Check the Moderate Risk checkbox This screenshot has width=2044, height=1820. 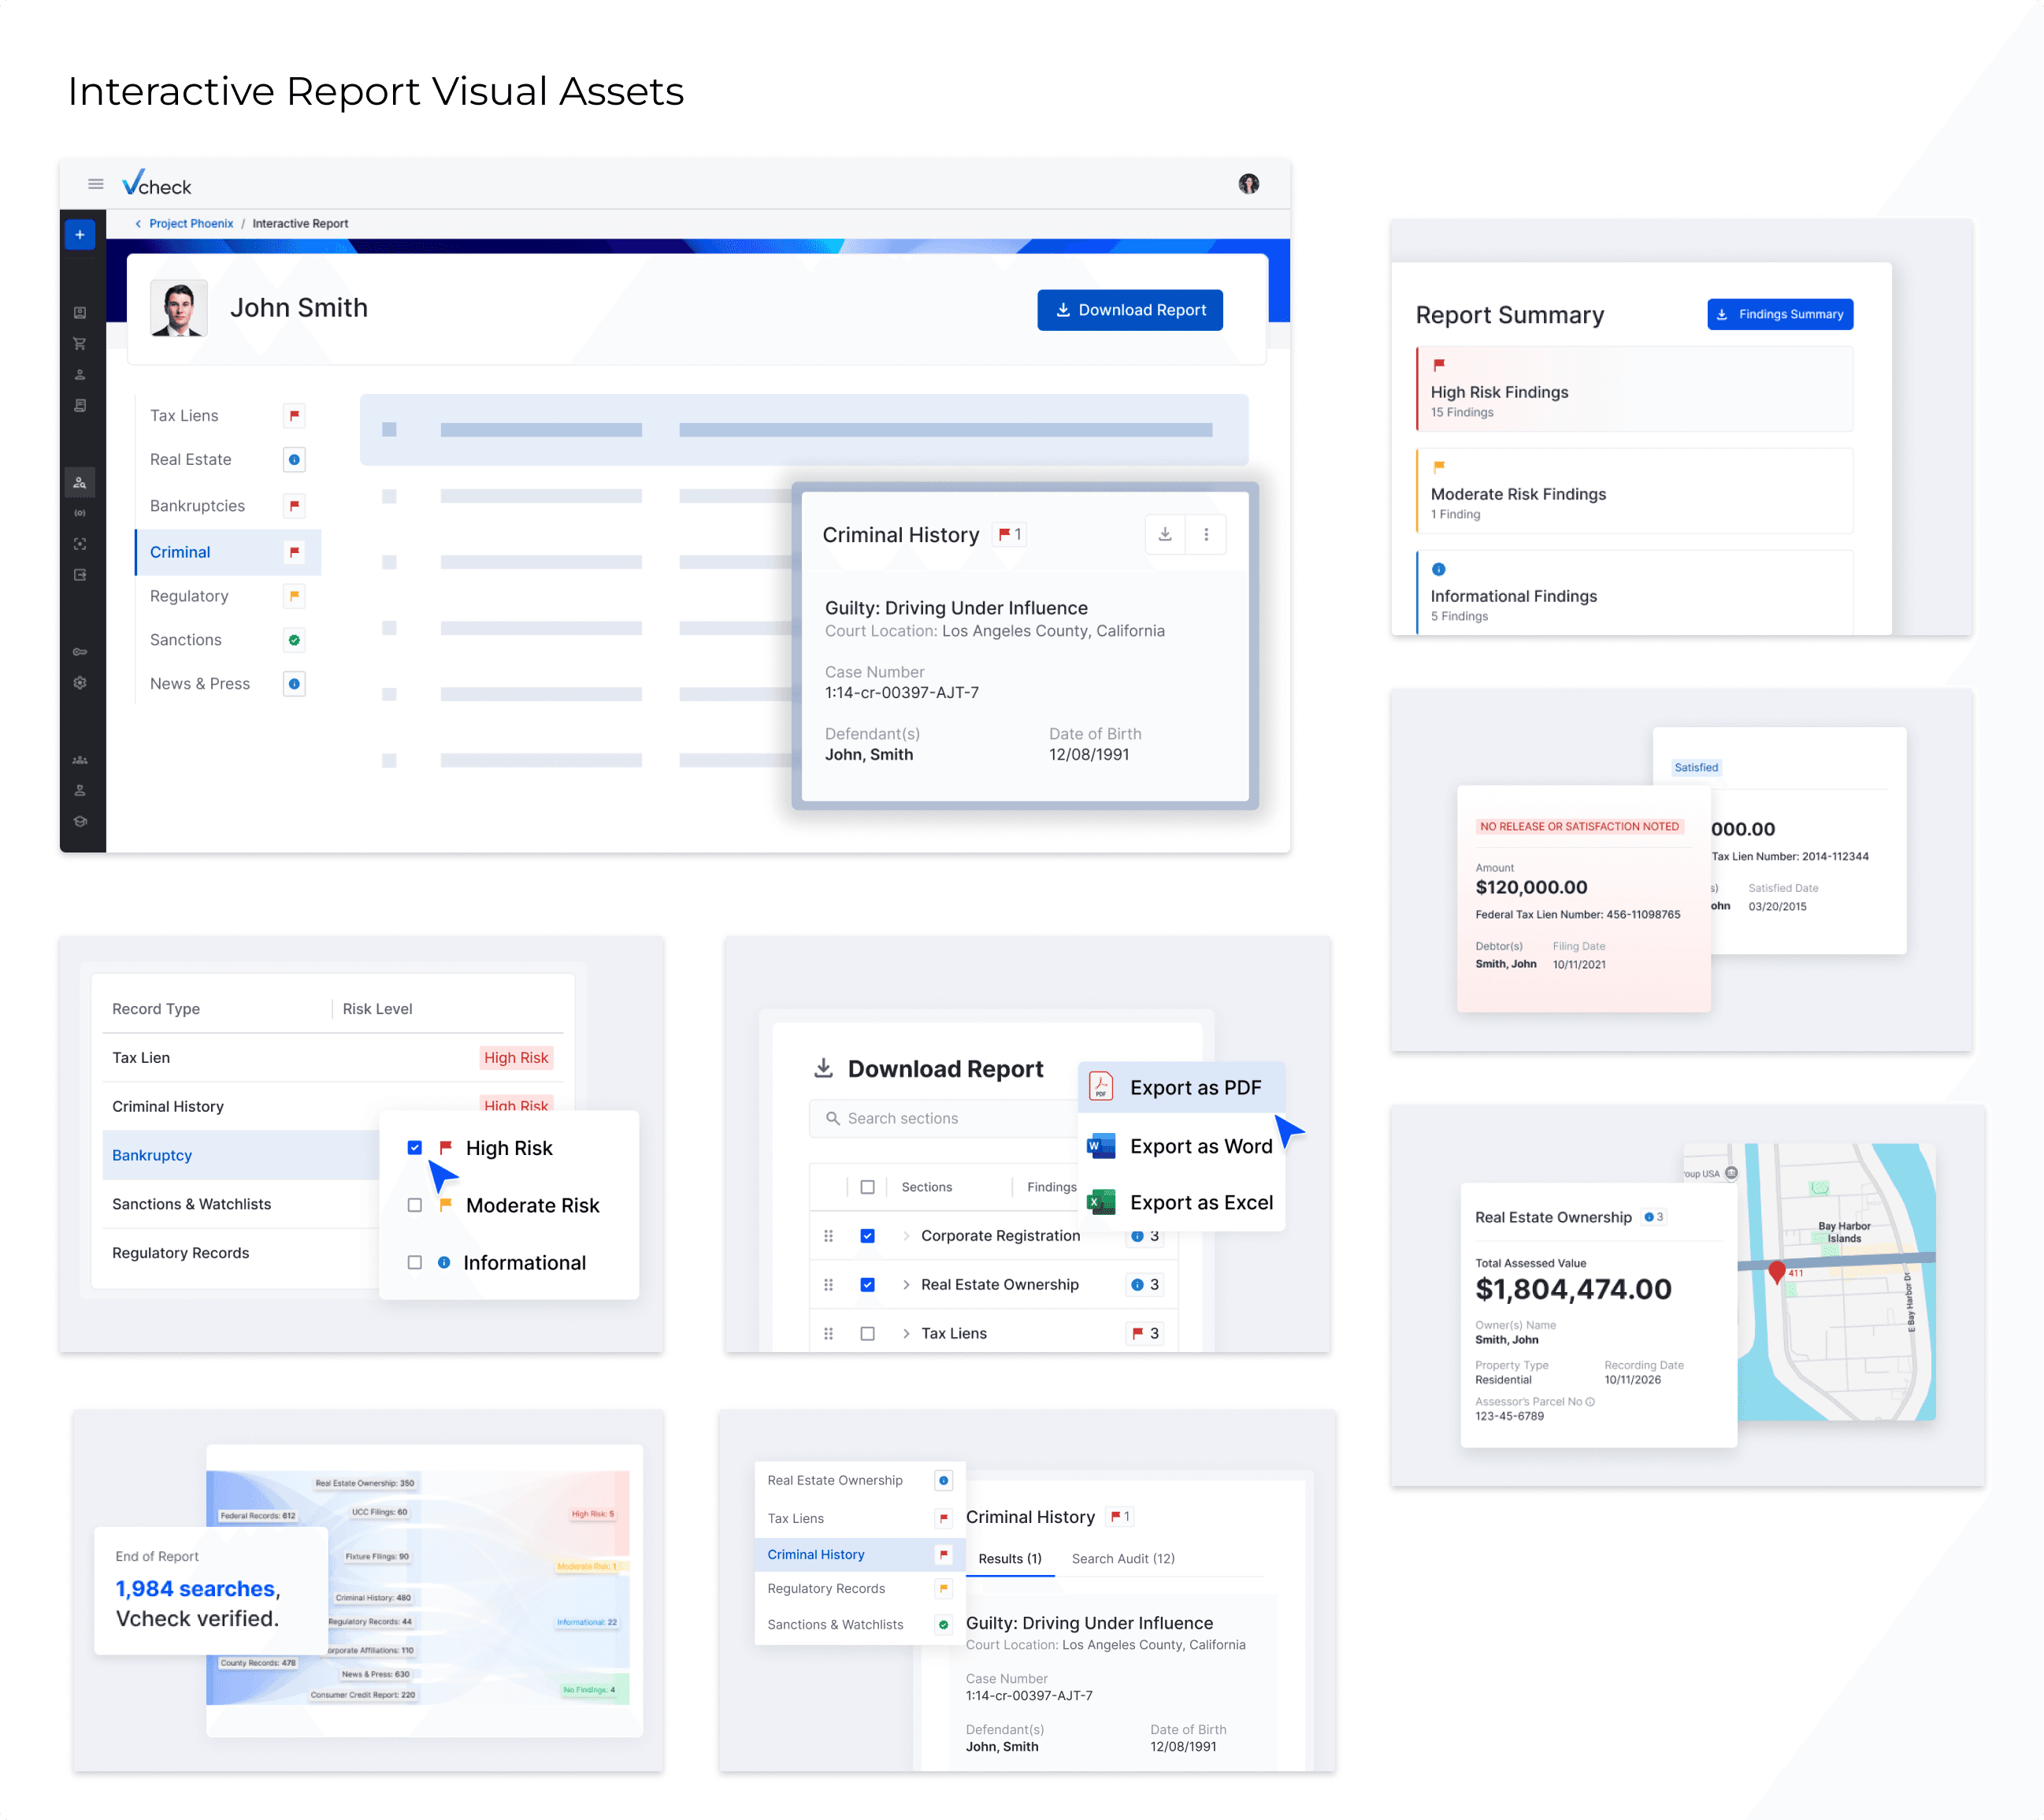[x=415, y=1205]
